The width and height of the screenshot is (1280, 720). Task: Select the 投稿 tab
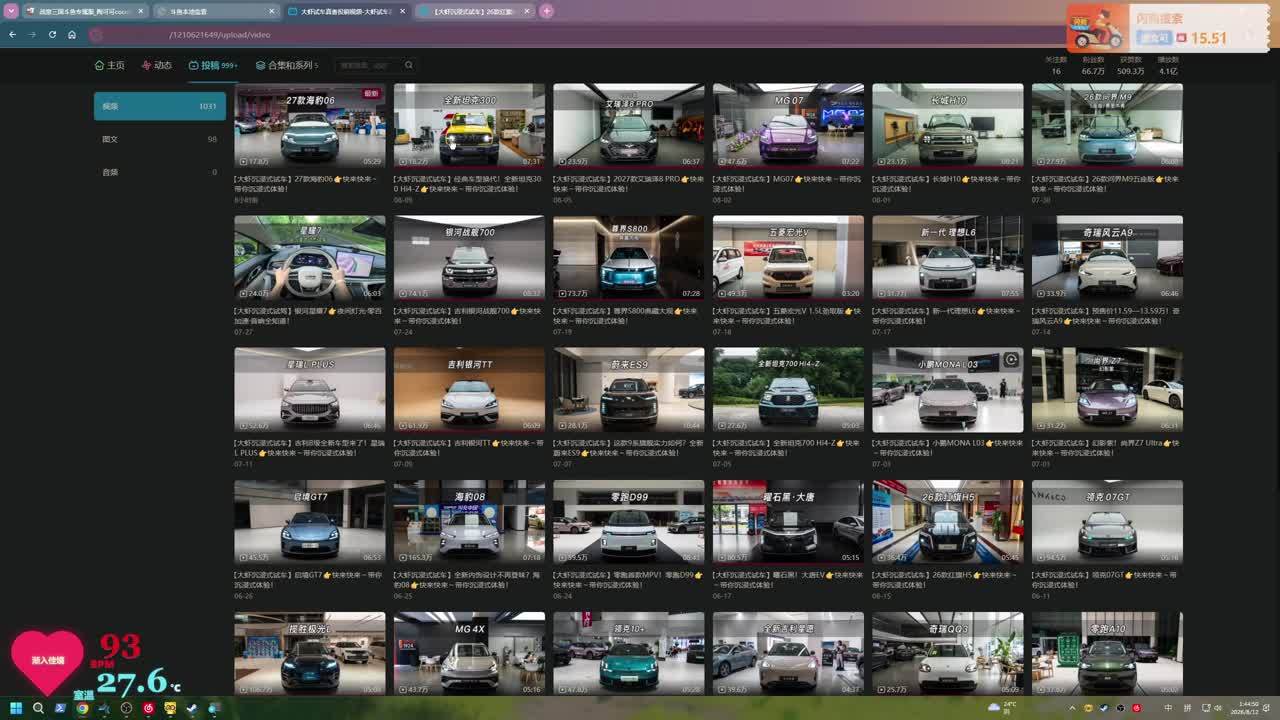(213, 65)
